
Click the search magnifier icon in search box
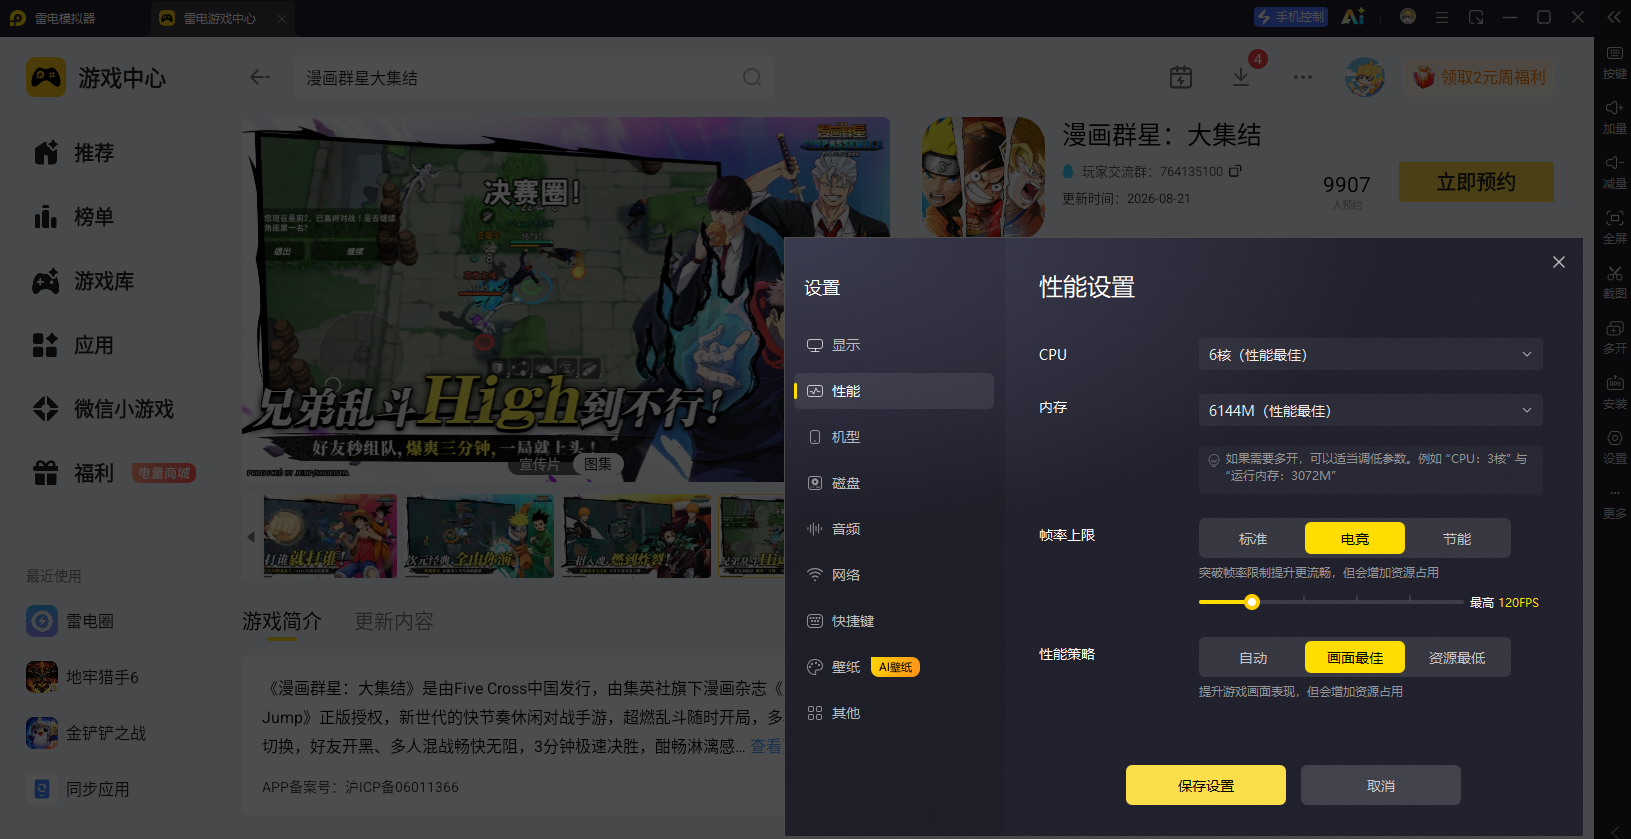752,77
